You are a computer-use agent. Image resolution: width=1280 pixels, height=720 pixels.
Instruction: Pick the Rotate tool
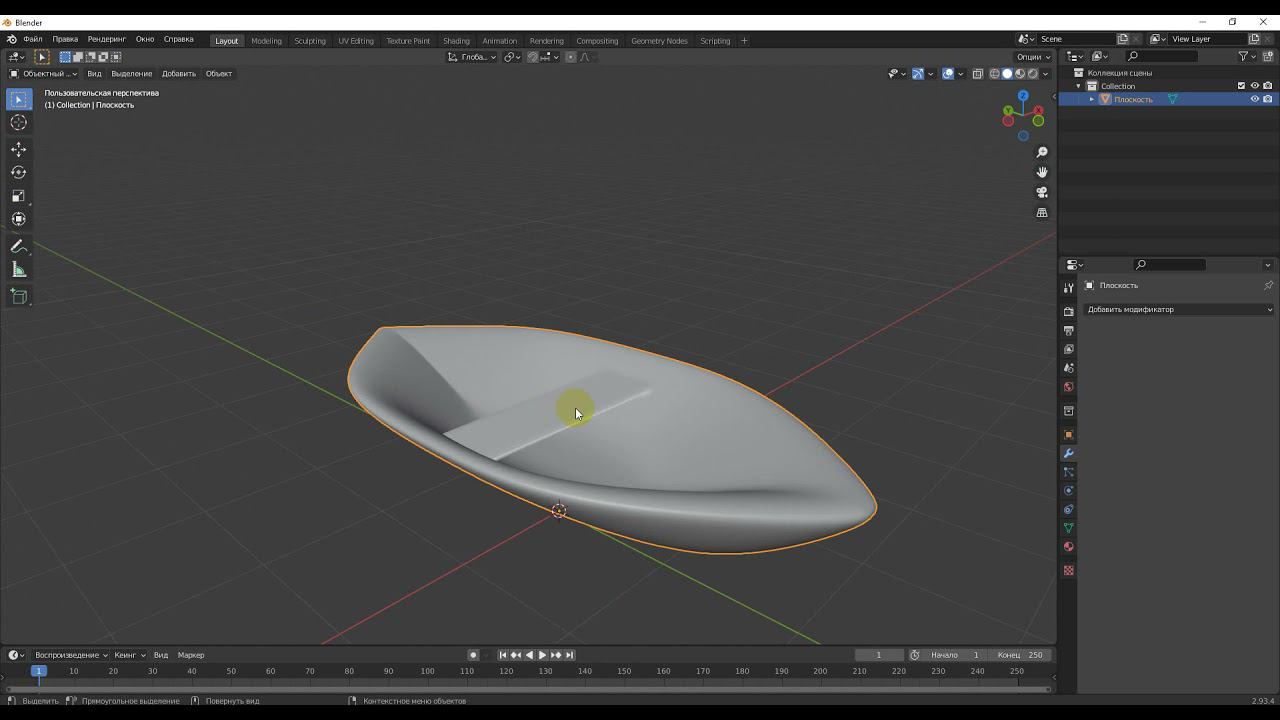pyautogui.click(x=18, y=172)
